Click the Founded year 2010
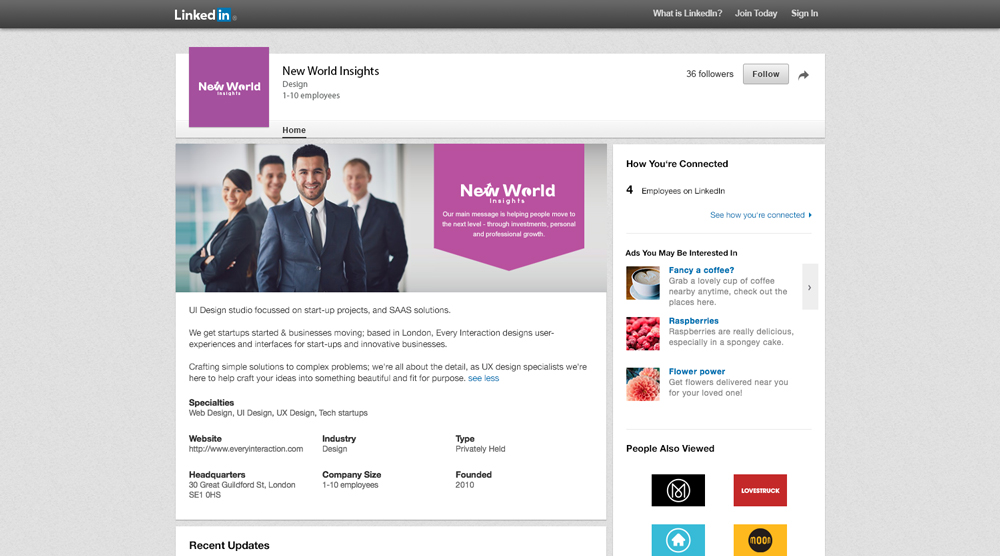 pos(465,485)
